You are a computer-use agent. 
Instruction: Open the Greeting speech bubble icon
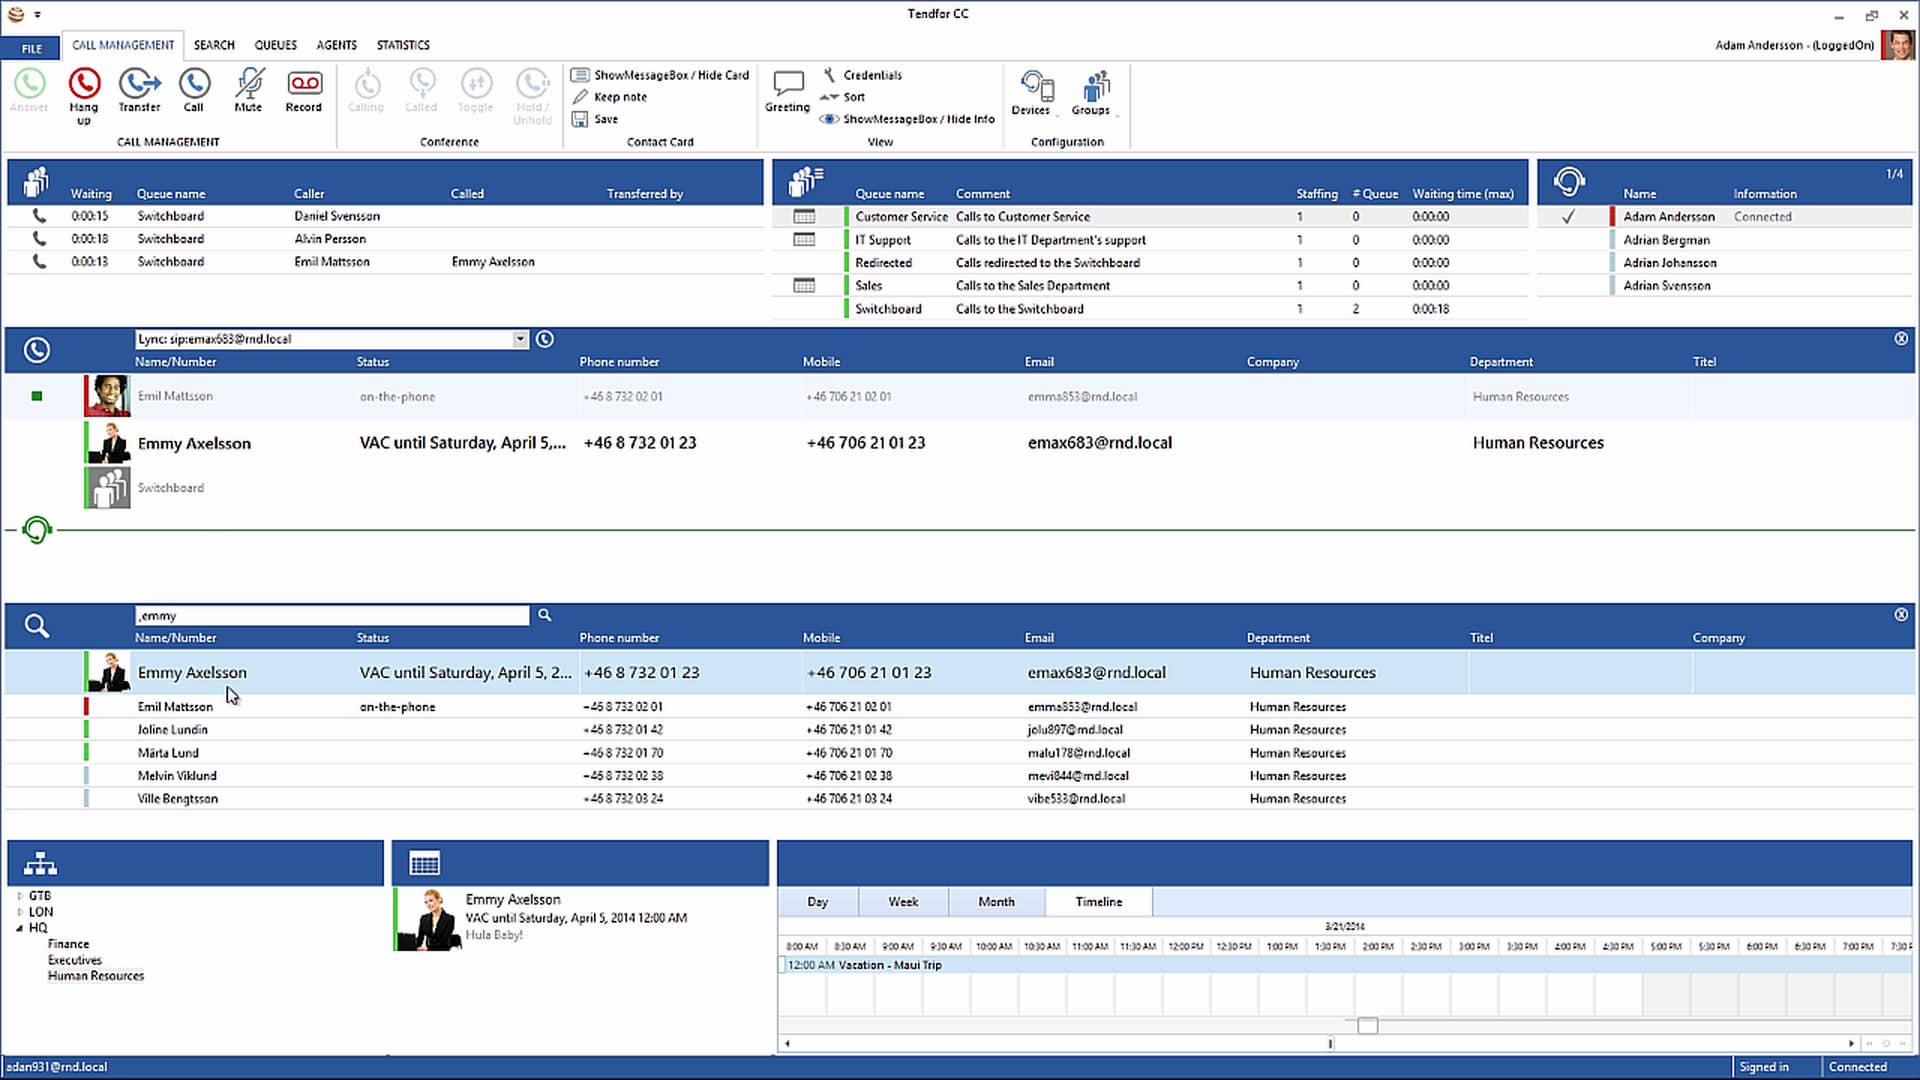pos(788,85)
